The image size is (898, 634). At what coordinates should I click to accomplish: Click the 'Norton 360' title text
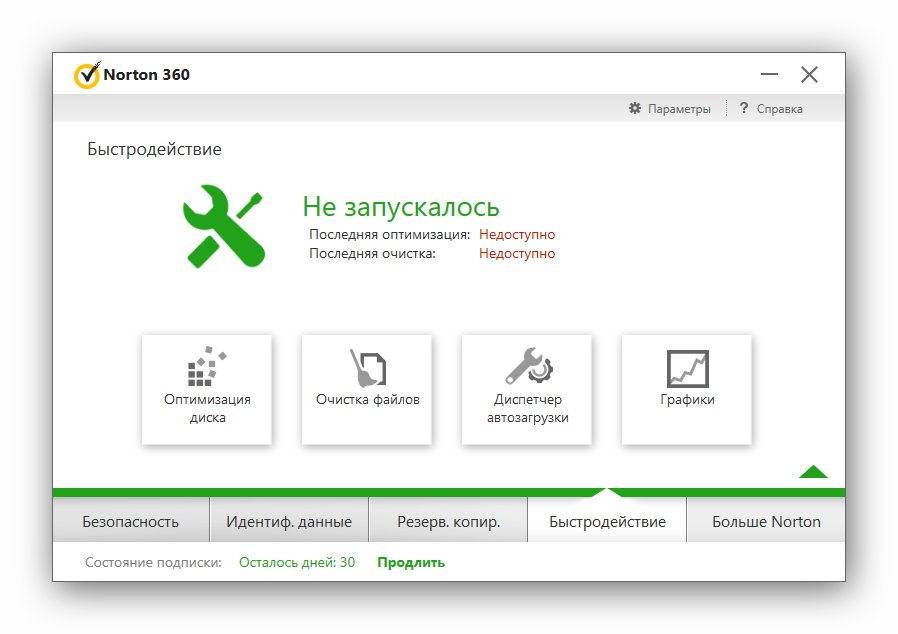coord(147,74)
